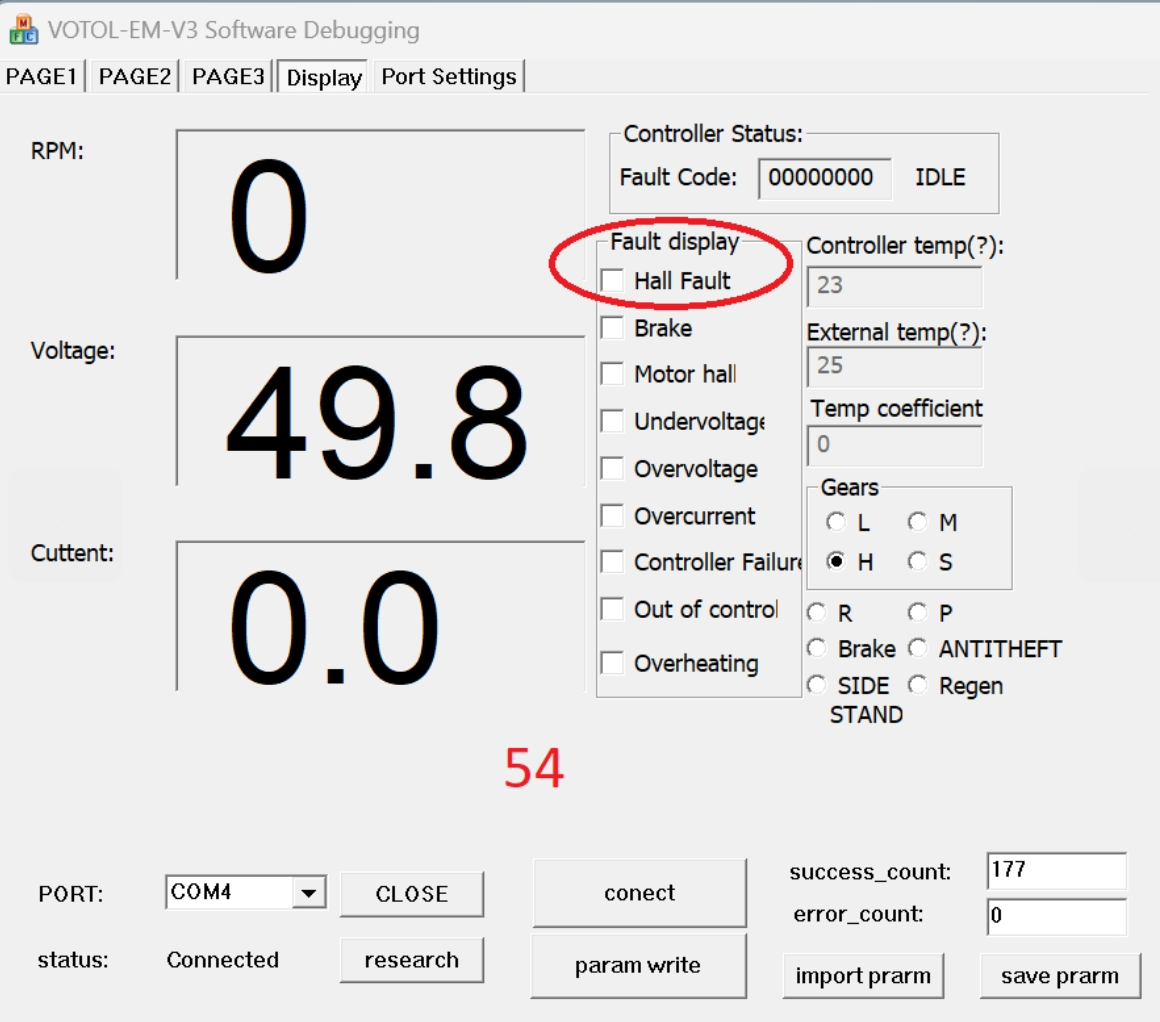Select the Port Settings tab
The height and width of the screenshot is (1022, 1160).
click(x=449, y=77)
